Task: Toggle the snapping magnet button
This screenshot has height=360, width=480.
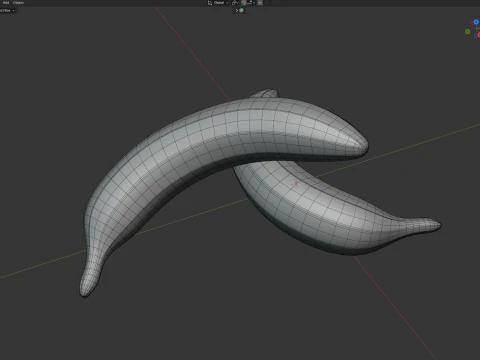Action: coord(244,3)
